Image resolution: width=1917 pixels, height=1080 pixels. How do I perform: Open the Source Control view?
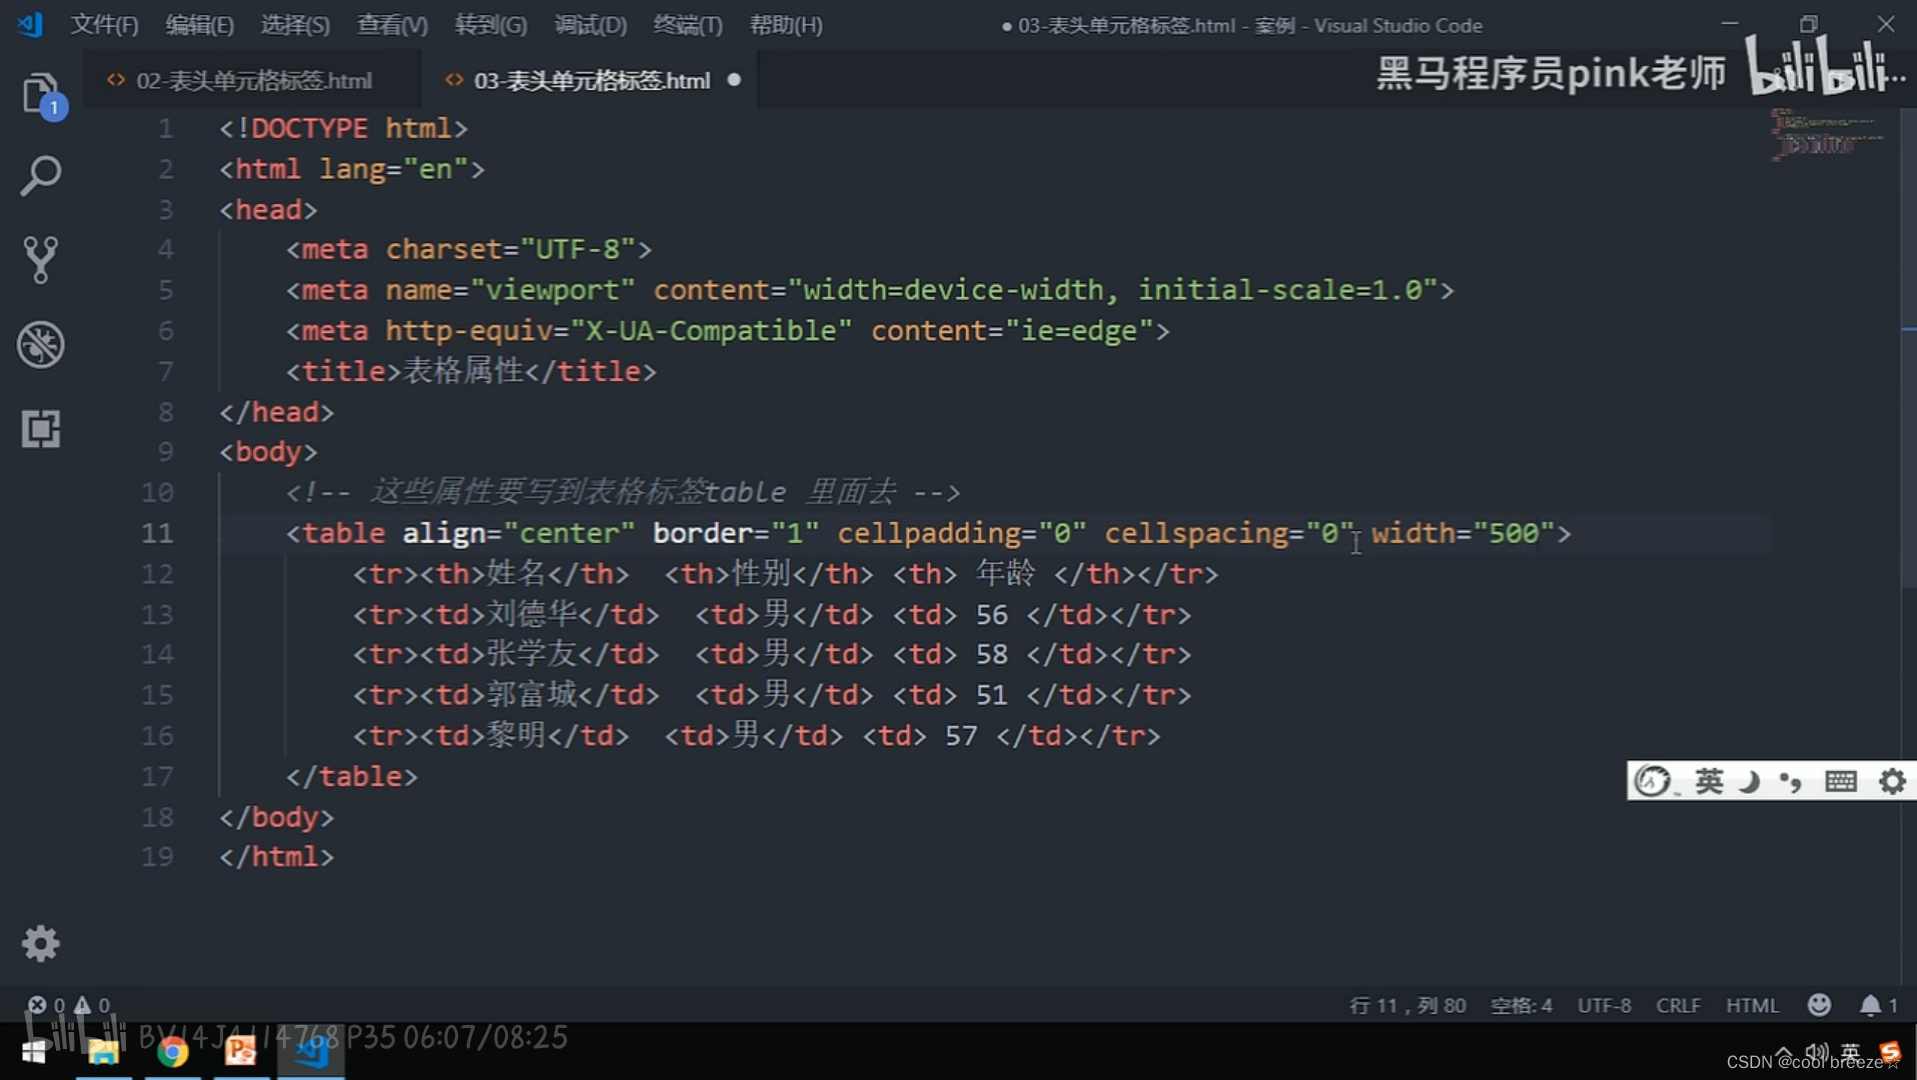(41, 260)
